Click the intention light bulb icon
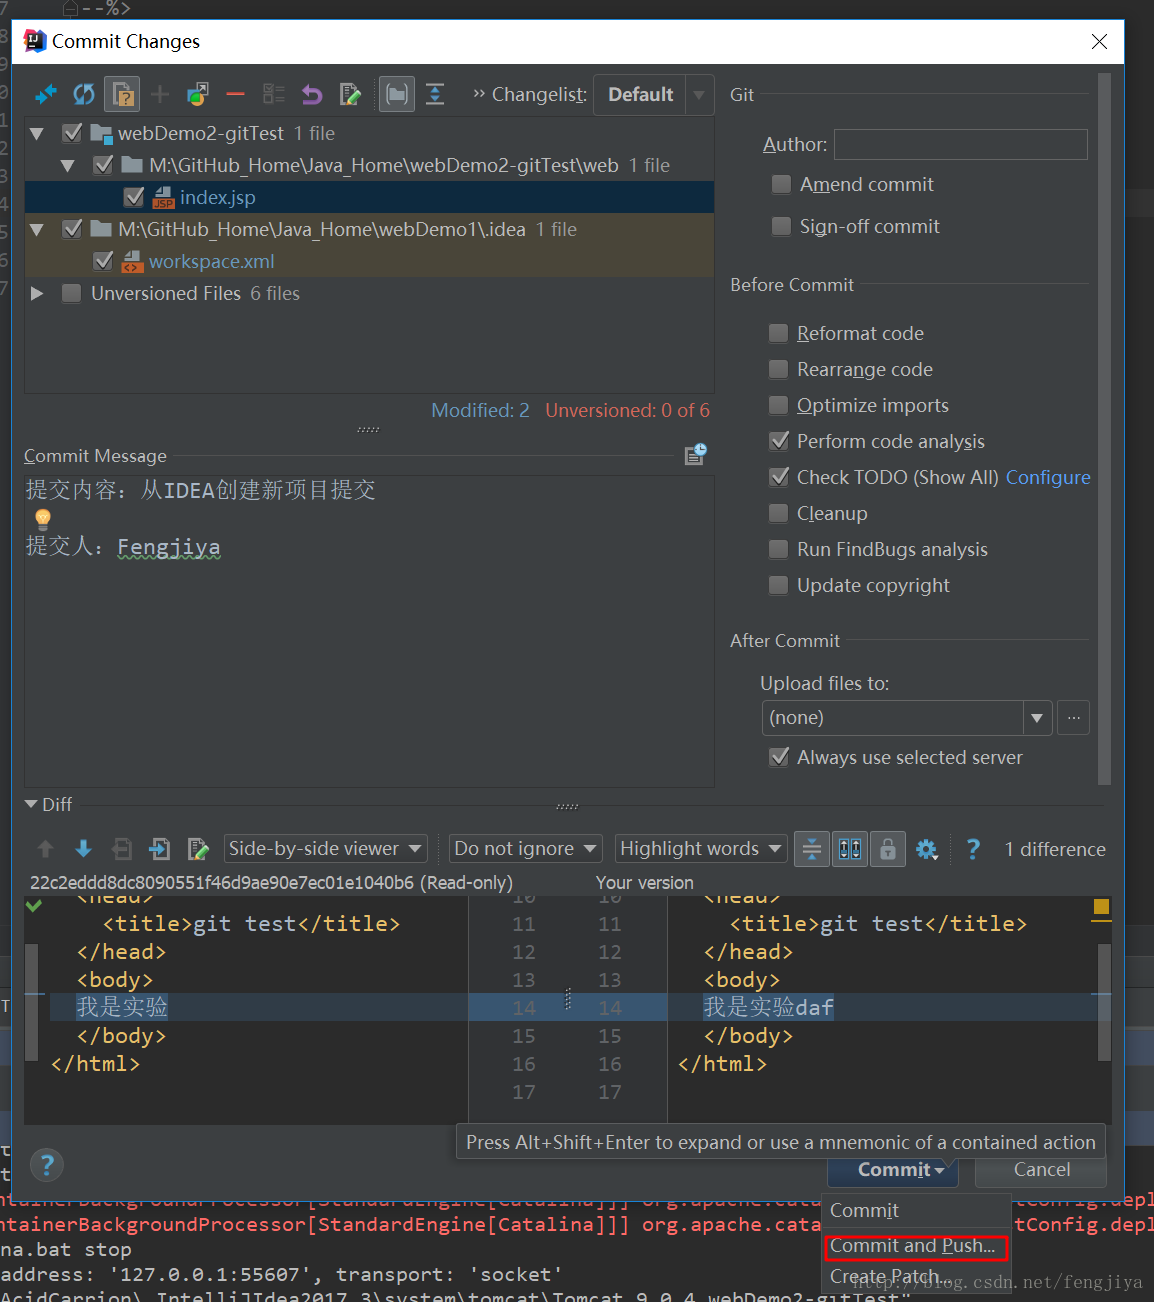This screenshot has height=1302, width=1154. pos(43,518)
